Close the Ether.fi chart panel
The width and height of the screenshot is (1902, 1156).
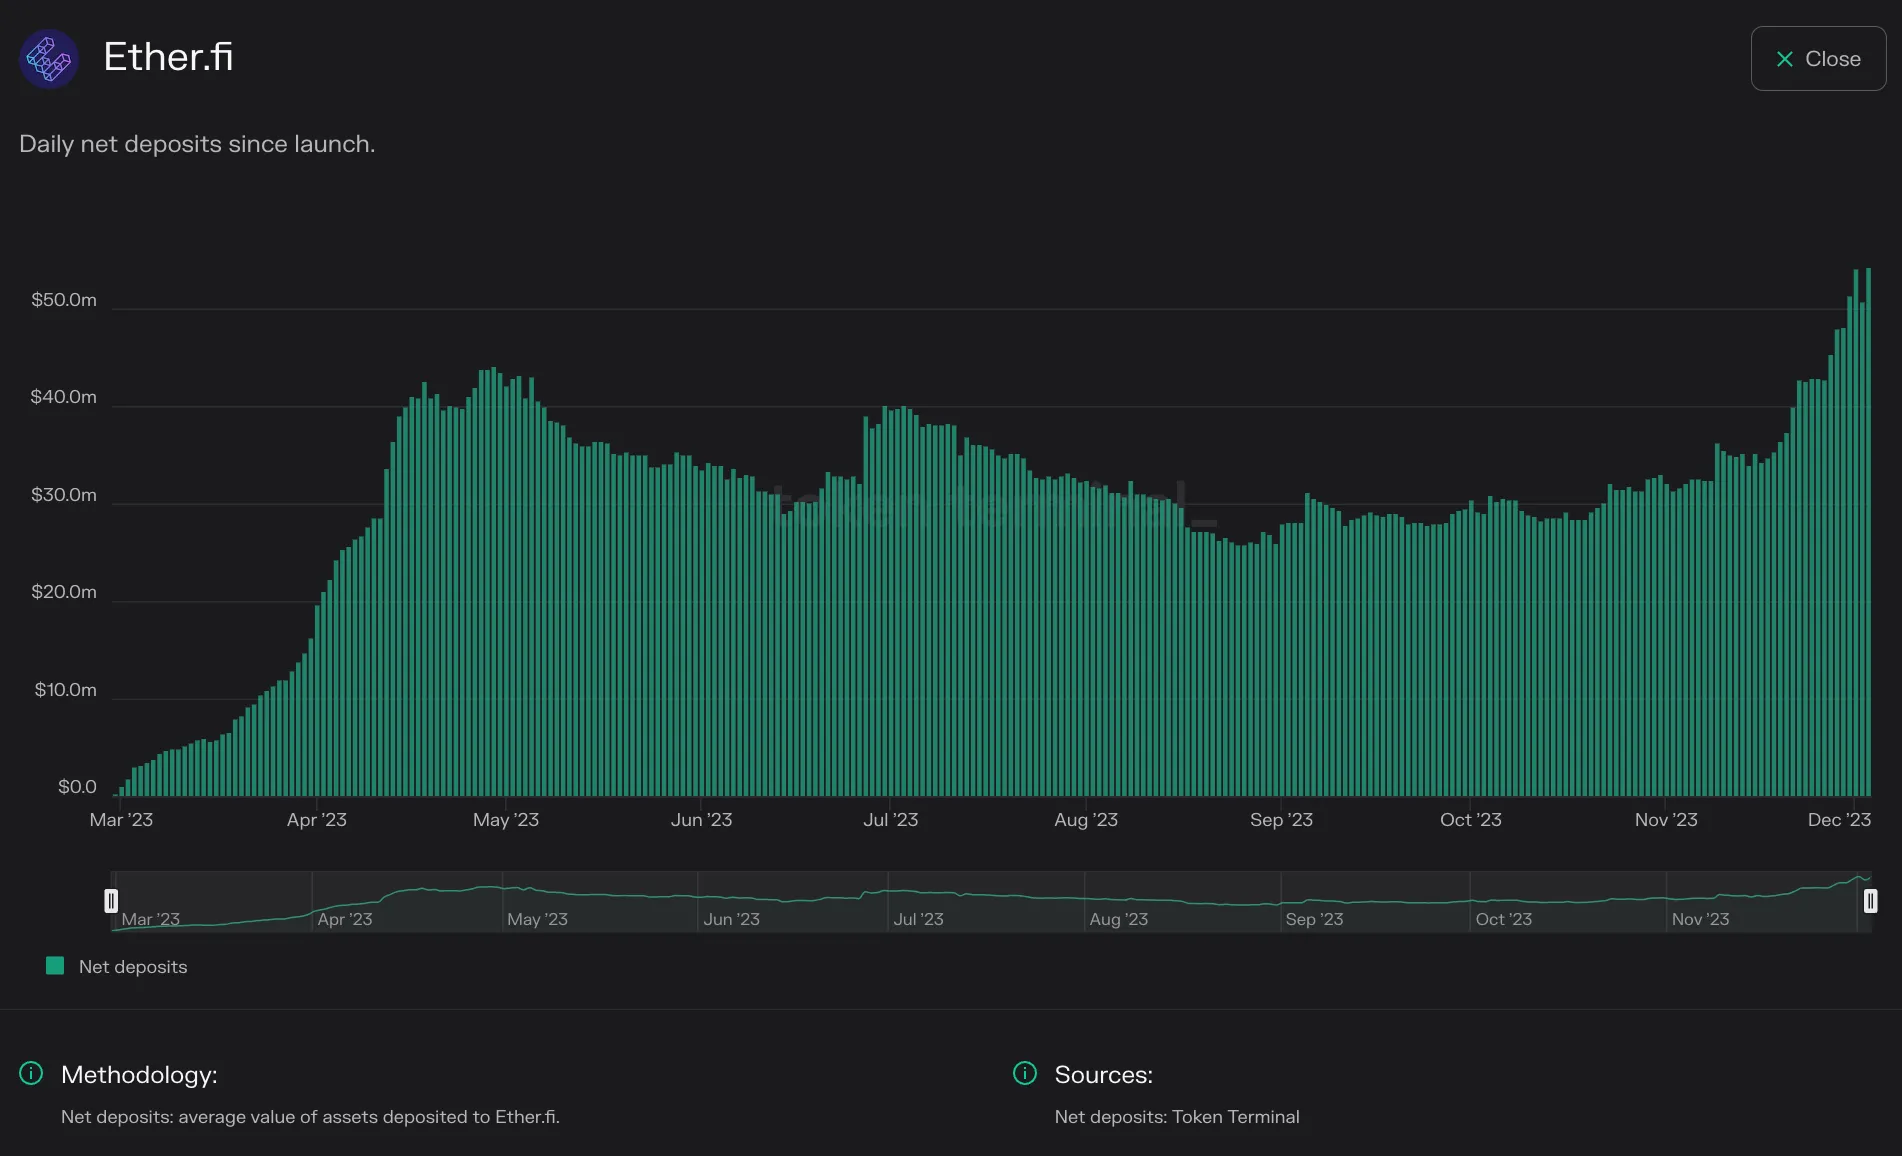click(1818, 59)
